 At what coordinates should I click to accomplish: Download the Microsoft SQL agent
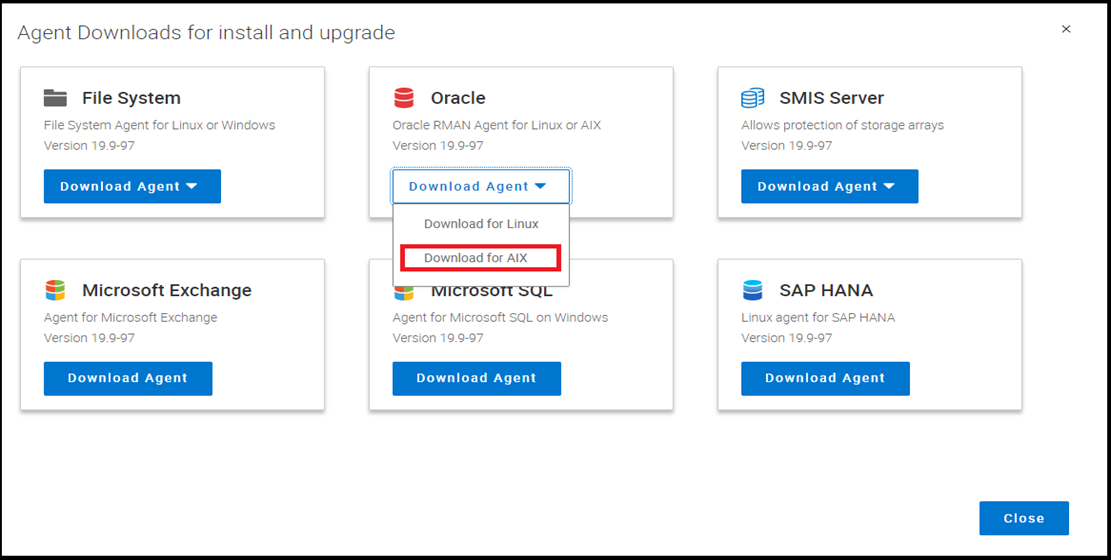tap(477, 379)
